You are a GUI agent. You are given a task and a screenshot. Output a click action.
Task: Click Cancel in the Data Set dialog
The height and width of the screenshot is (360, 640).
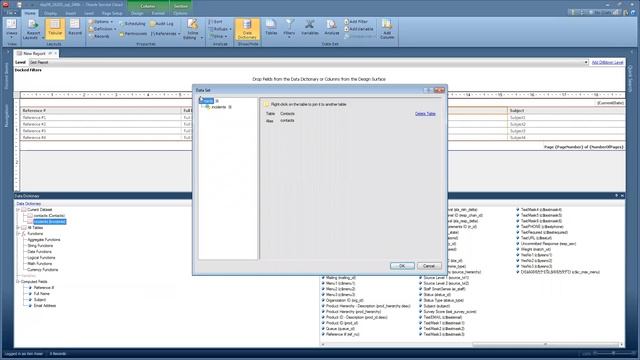[429, 266]
